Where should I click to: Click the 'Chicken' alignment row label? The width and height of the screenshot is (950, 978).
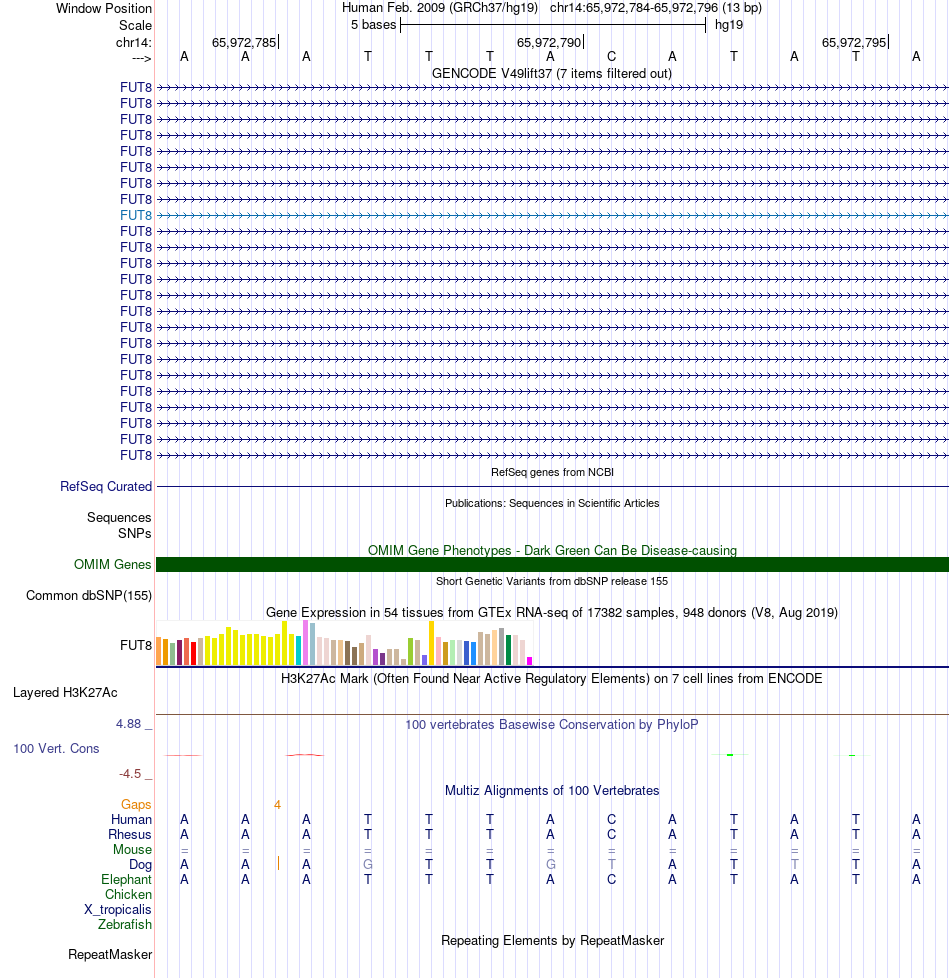[128, 894]
